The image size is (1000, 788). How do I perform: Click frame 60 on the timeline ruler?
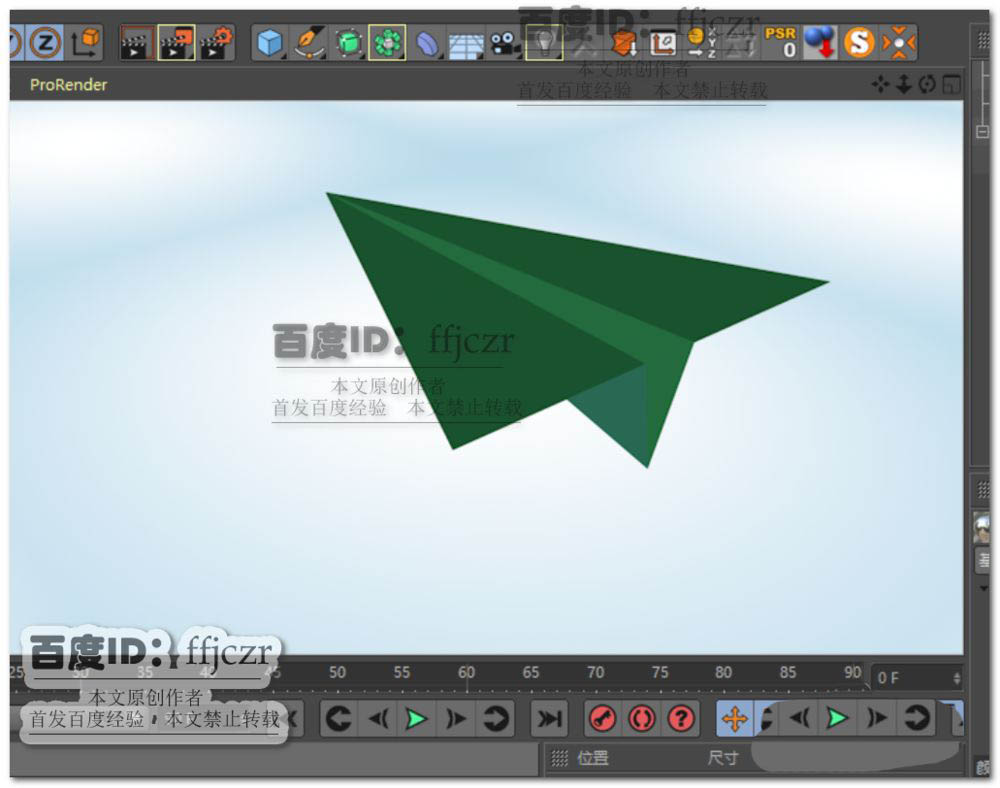[x=466, y=673]
